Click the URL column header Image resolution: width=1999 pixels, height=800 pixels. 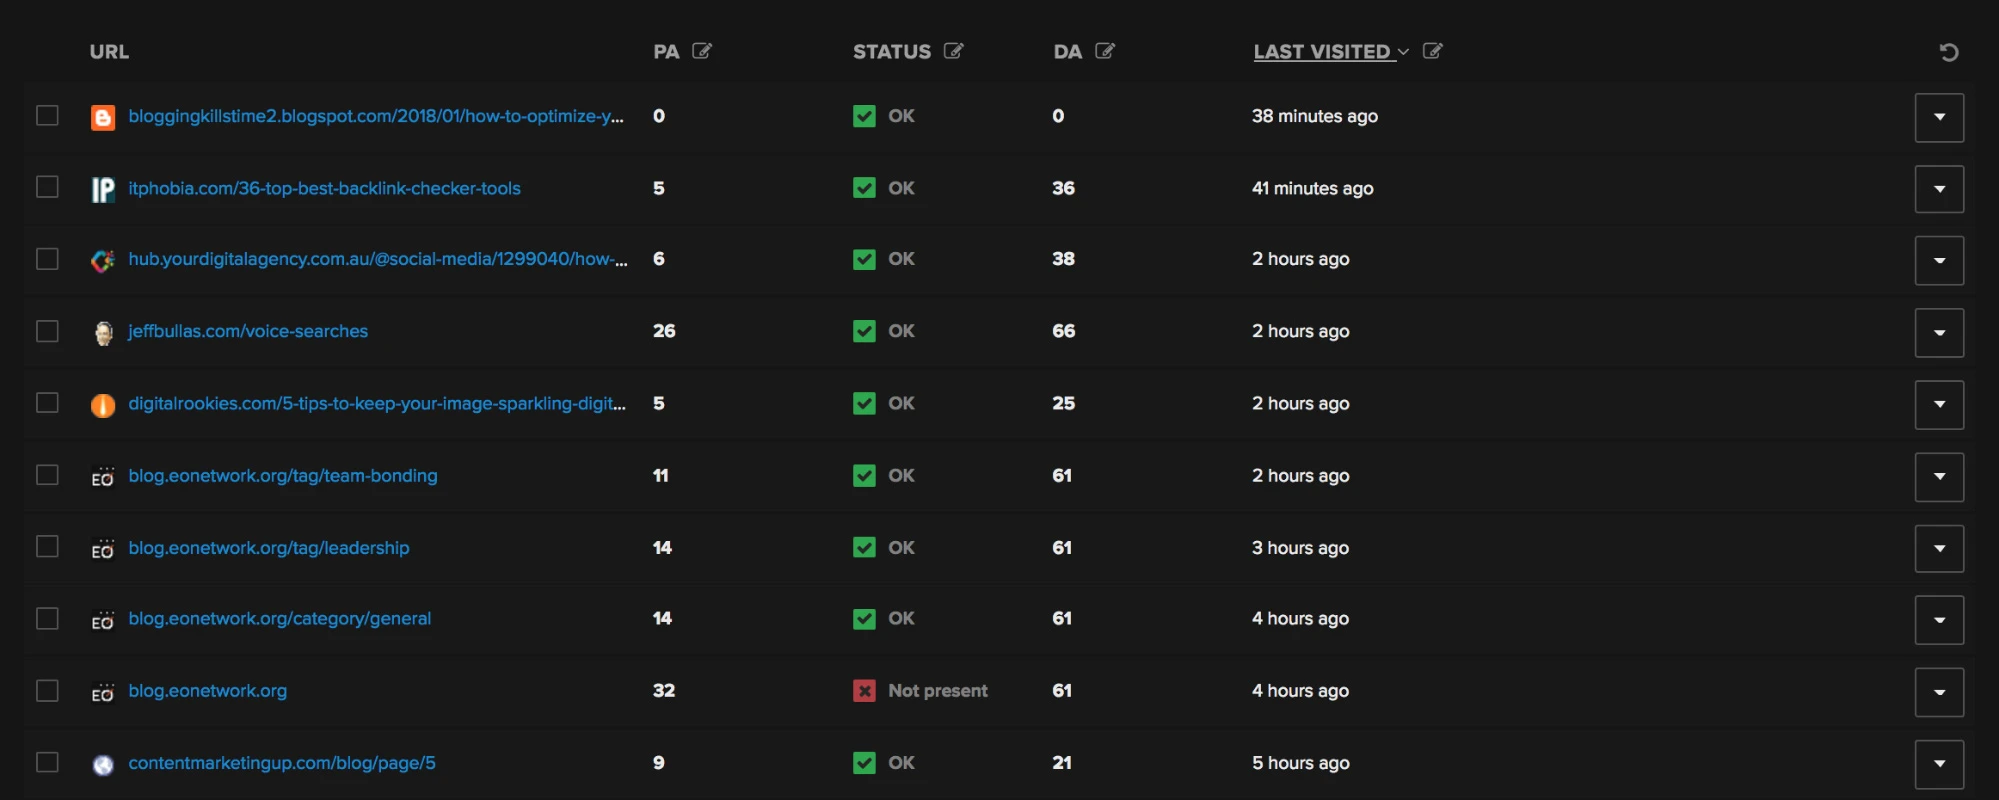click(x=109, y=52)
